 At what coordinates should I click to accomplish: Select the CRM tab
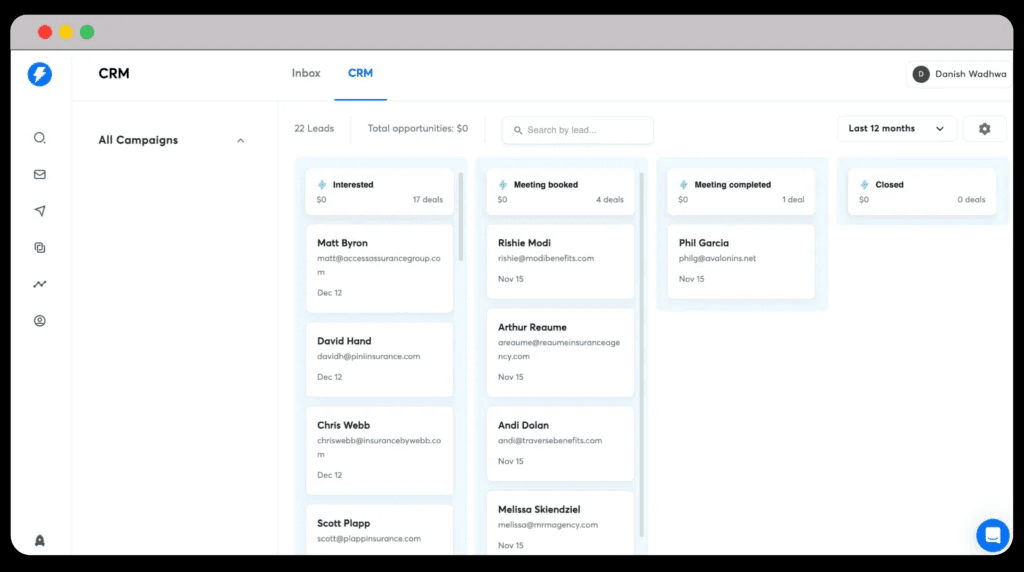[x=360, y=73]
